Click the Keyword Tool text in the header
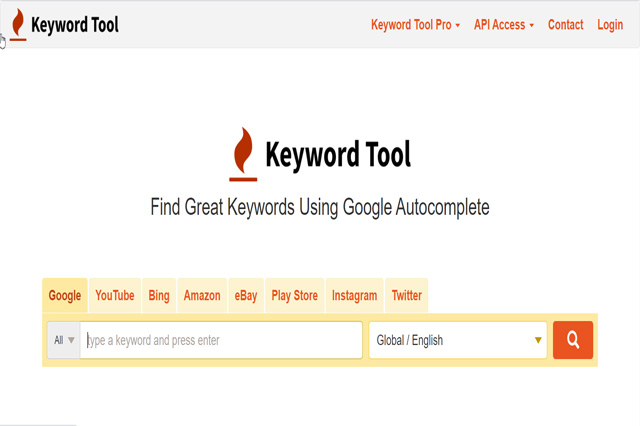Screen dimensions: 640x426 75,24
